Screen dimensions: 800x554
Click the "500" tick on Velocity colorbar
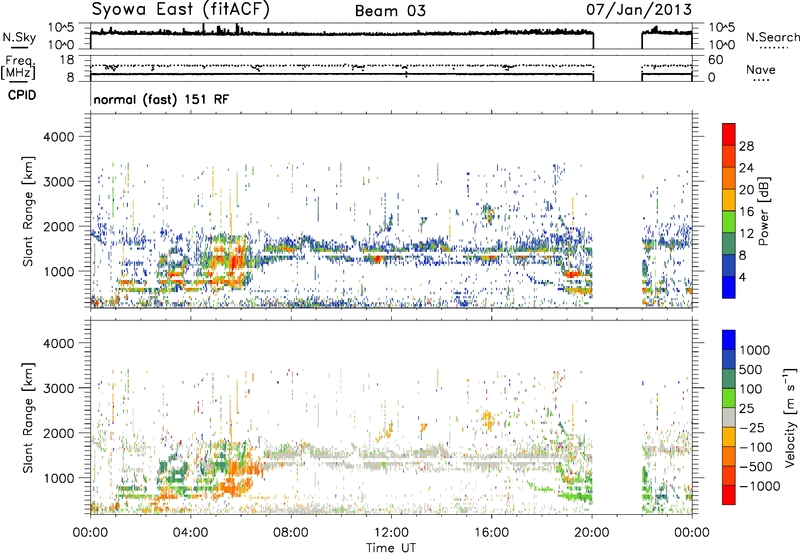(x=751, y=370)
